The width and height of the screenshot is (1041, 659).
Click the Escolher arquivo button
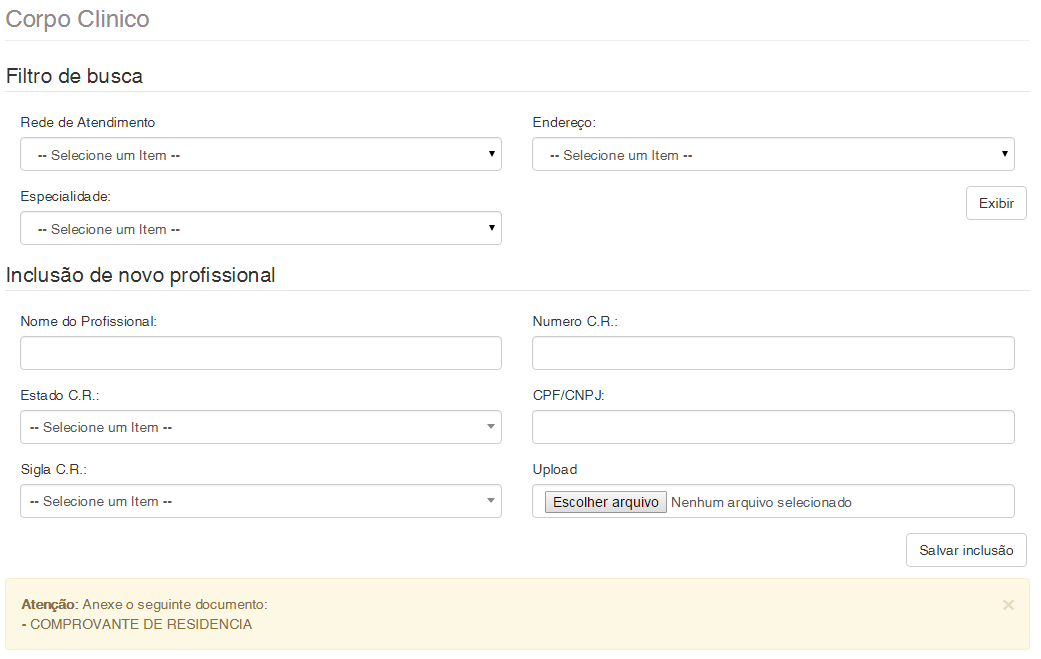coord(606,502)
